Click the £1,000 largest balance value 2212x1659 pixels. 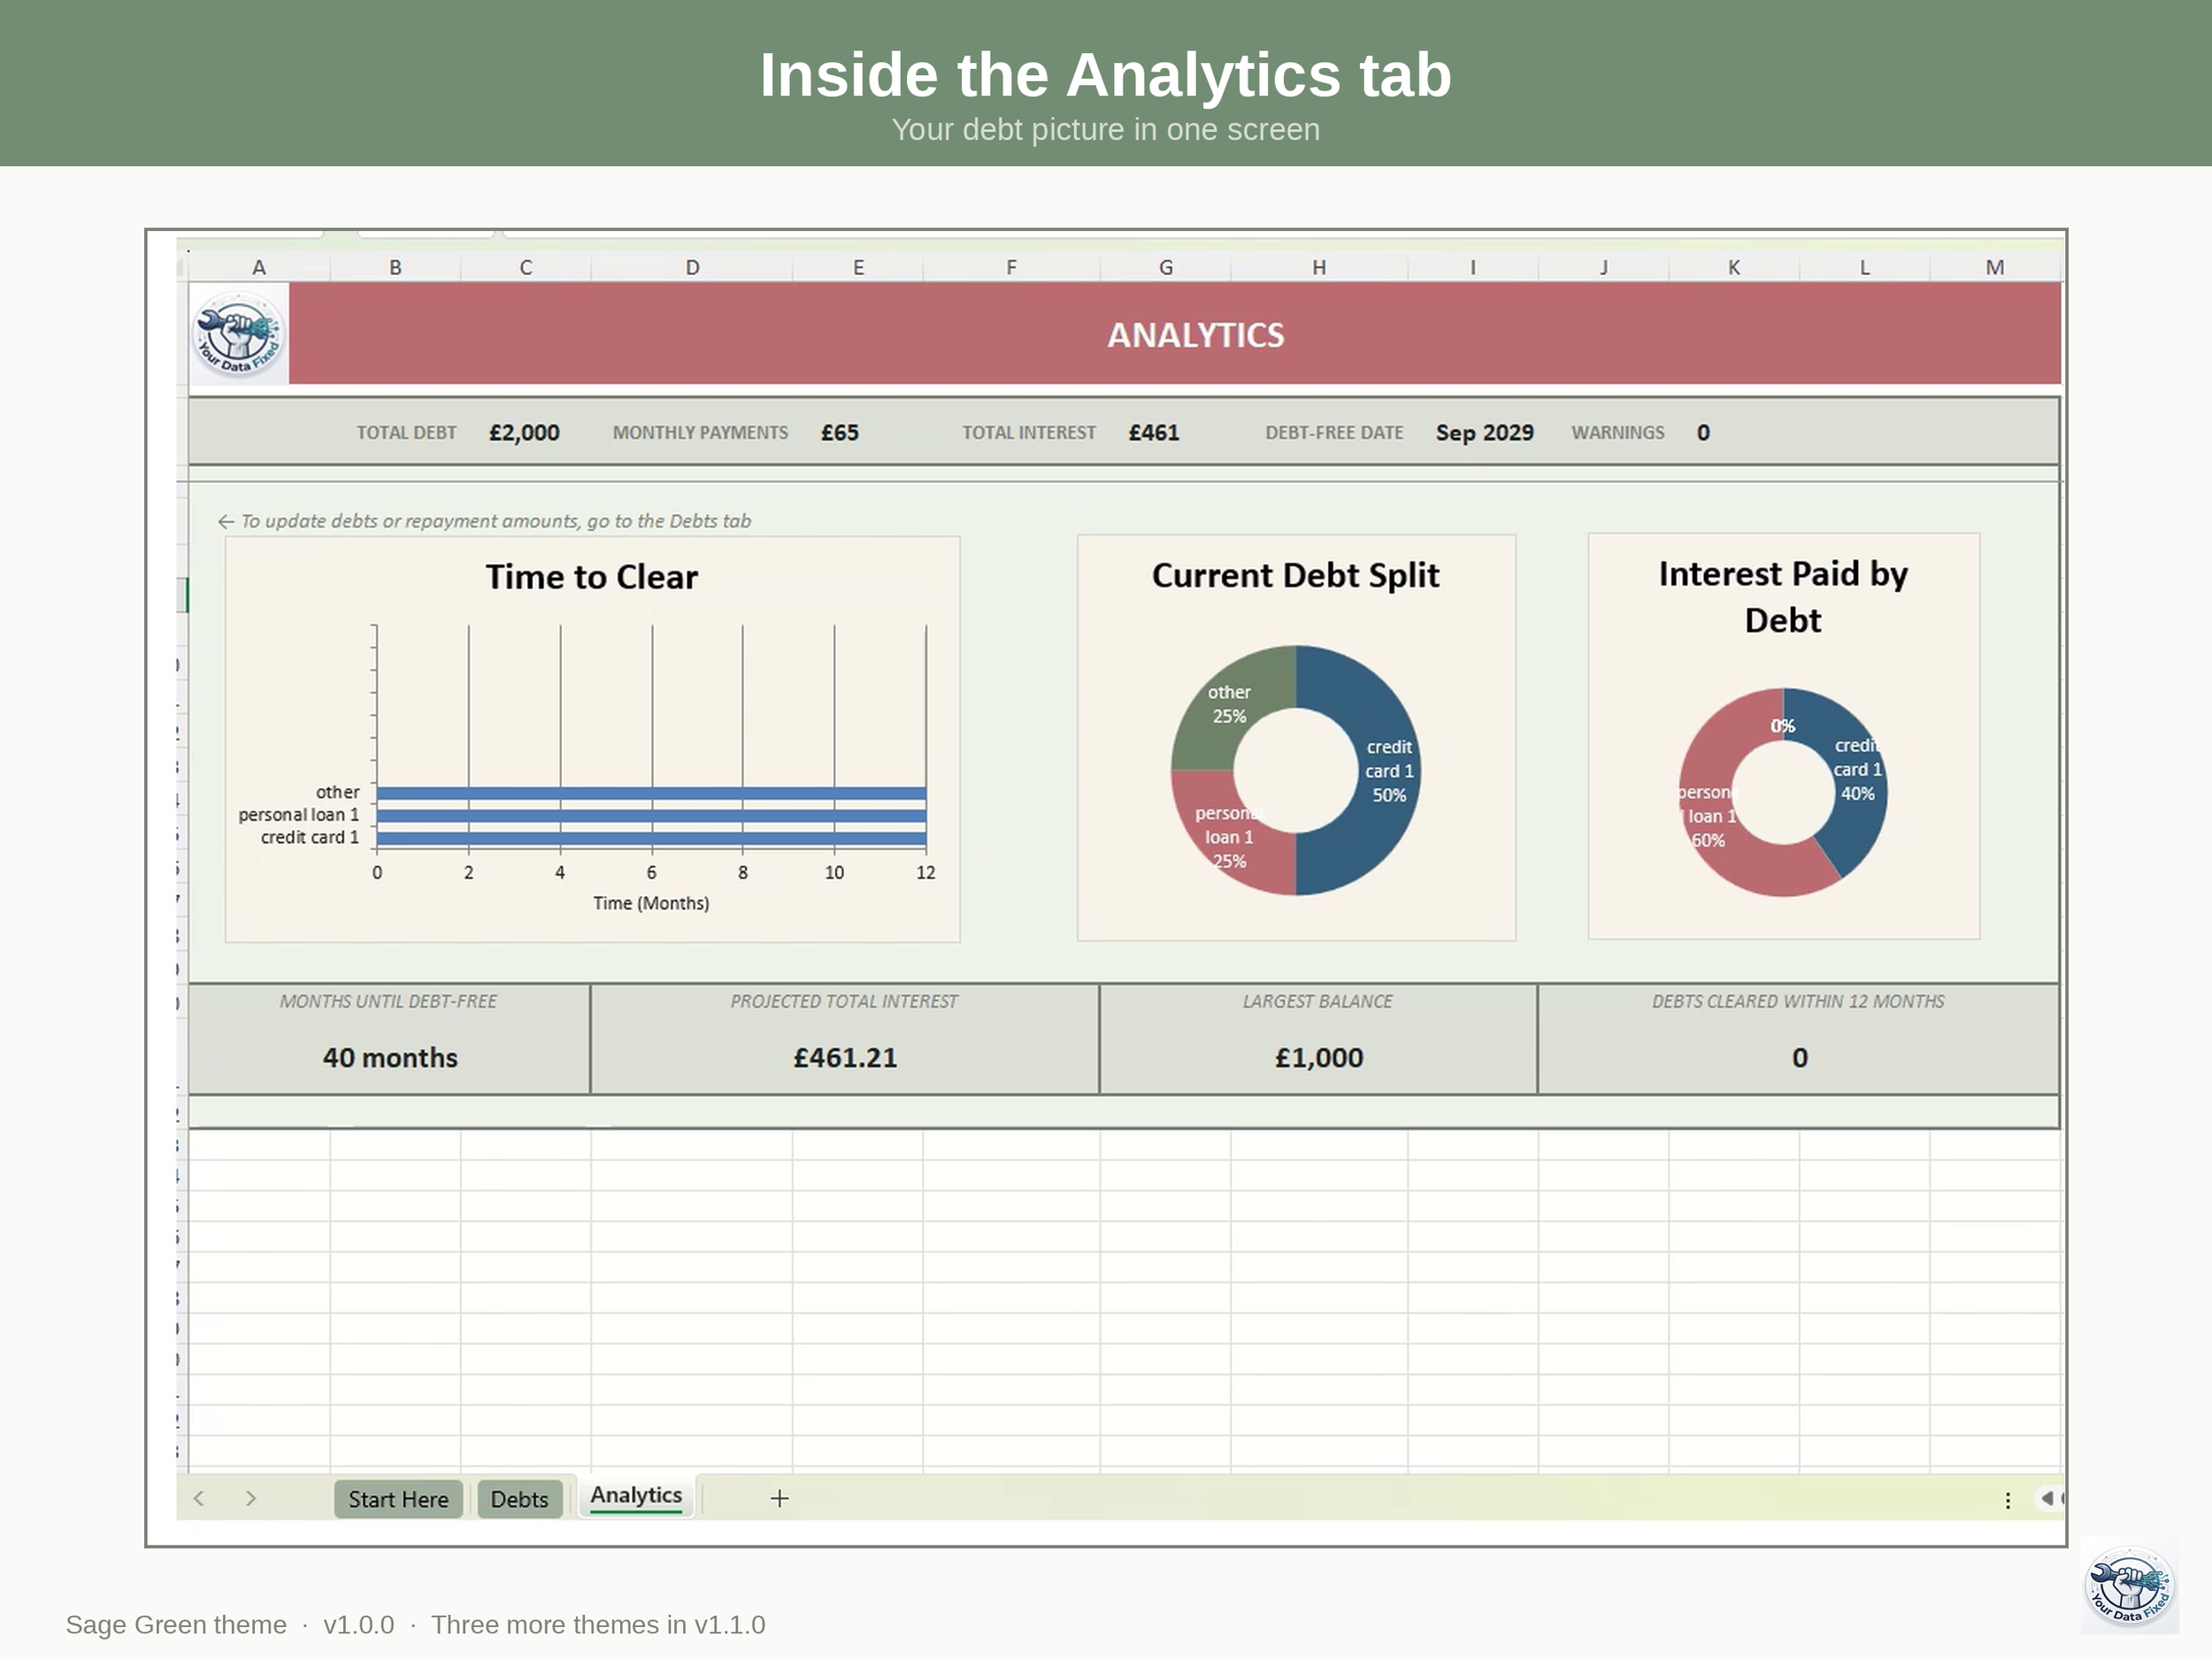[x=1319, y=1058]
